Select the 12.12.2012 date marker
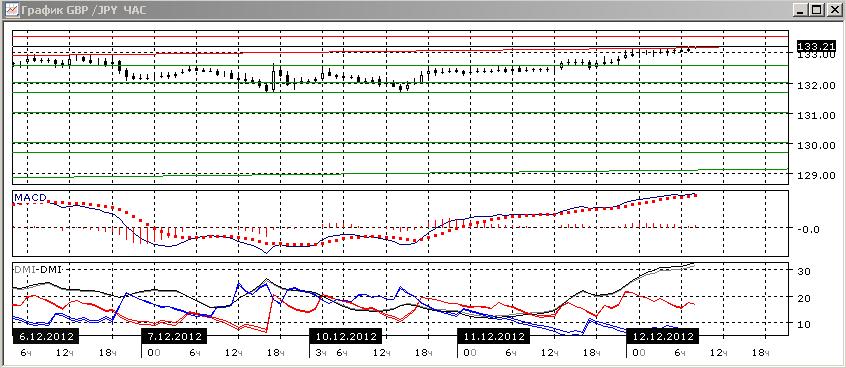846x368 pixels. pyautogui.click(x=663, y=336)
